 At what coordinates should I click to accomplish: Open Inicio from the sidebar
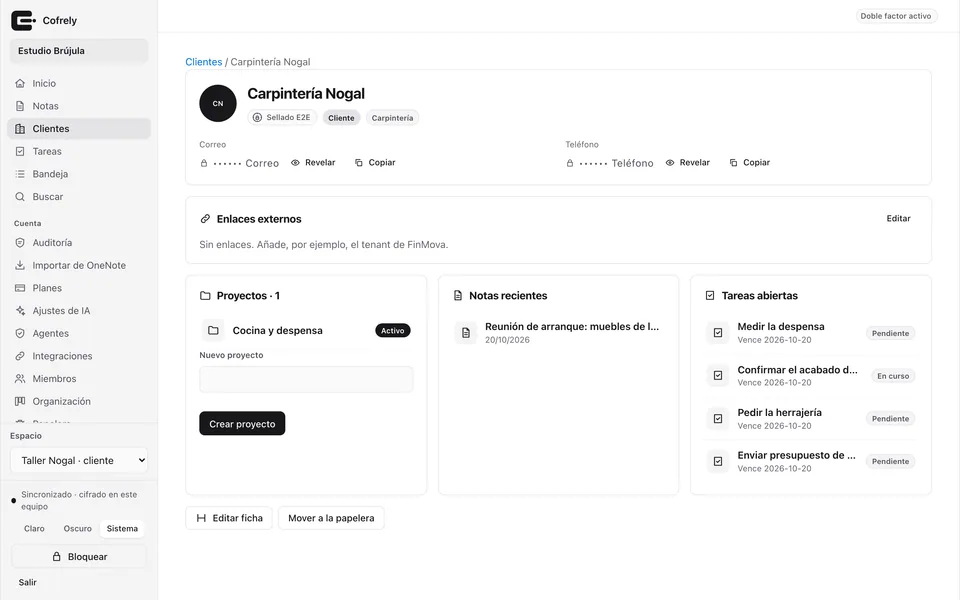[79, 83]
